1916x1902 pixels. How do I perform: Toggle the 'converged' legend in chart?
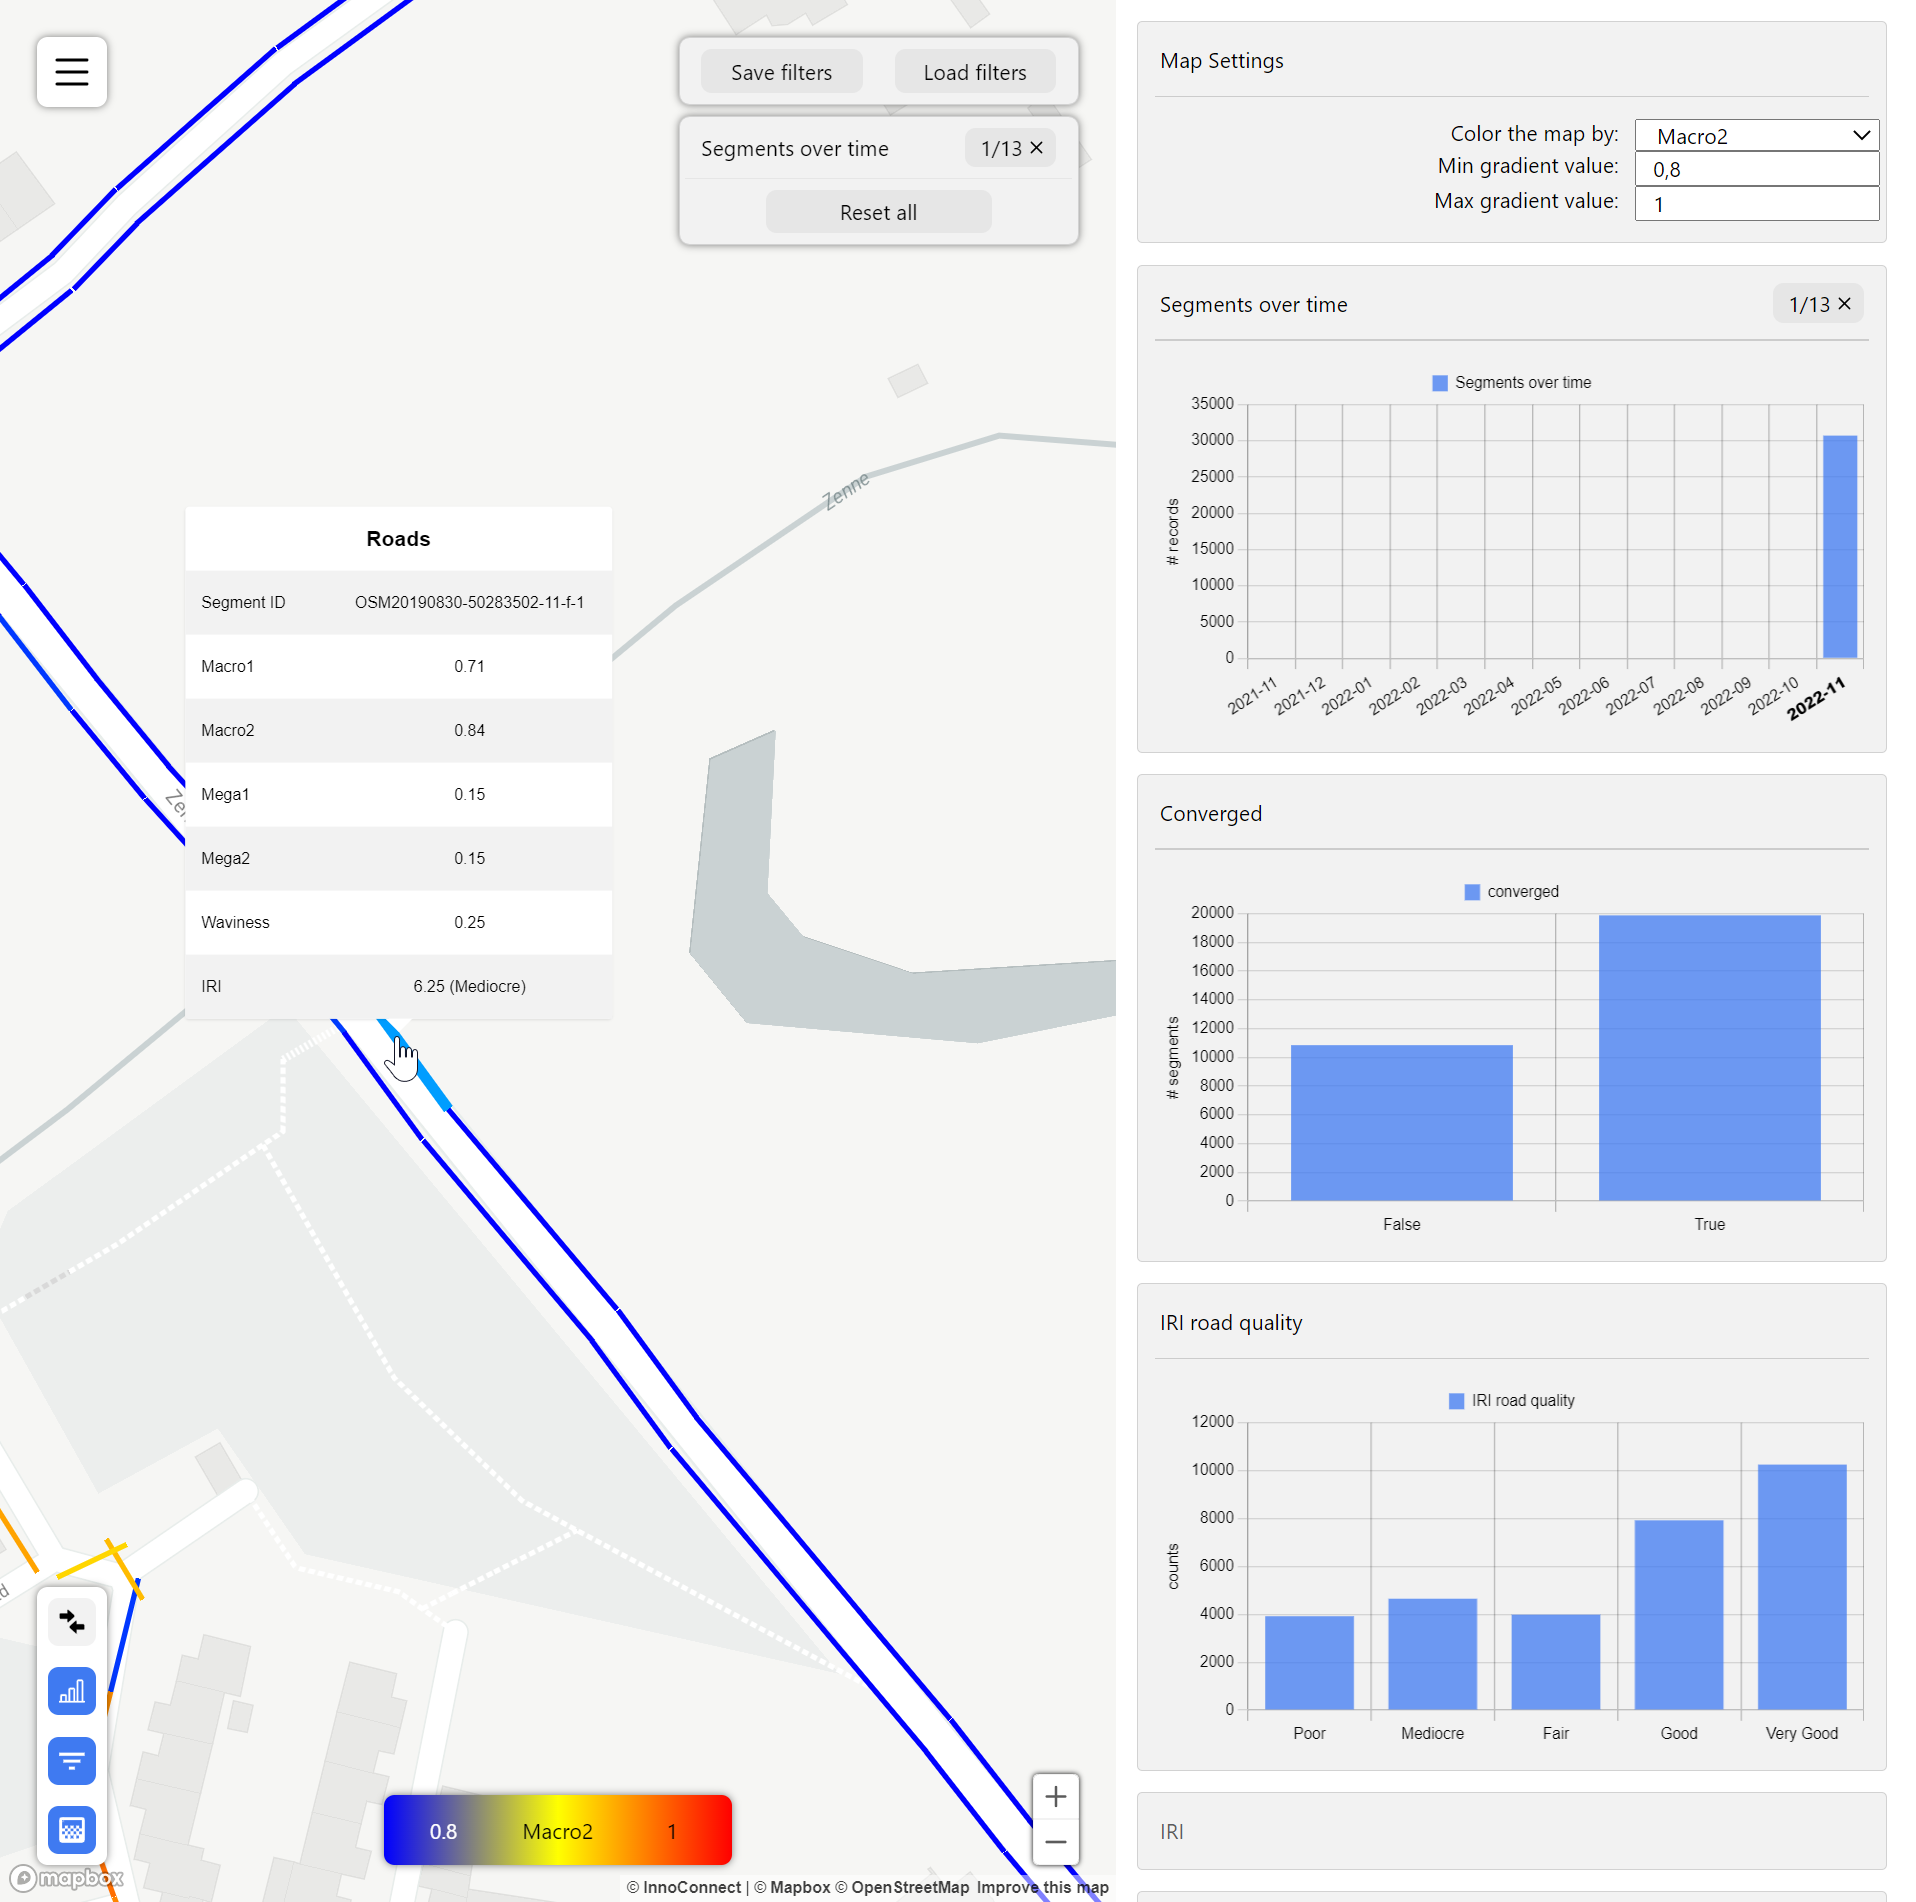coord(1511,892)
